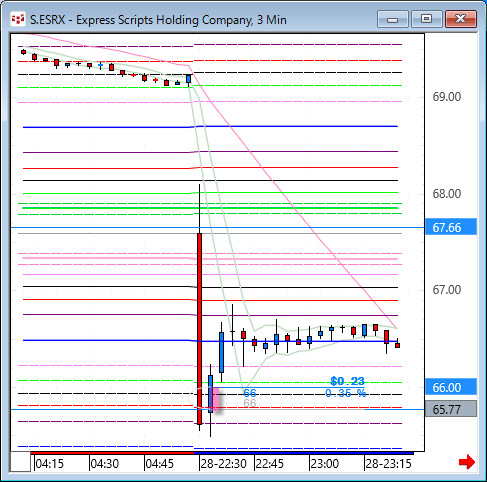
Task: Click the pink order marker rectangle
Action: (x=216, y=399)
